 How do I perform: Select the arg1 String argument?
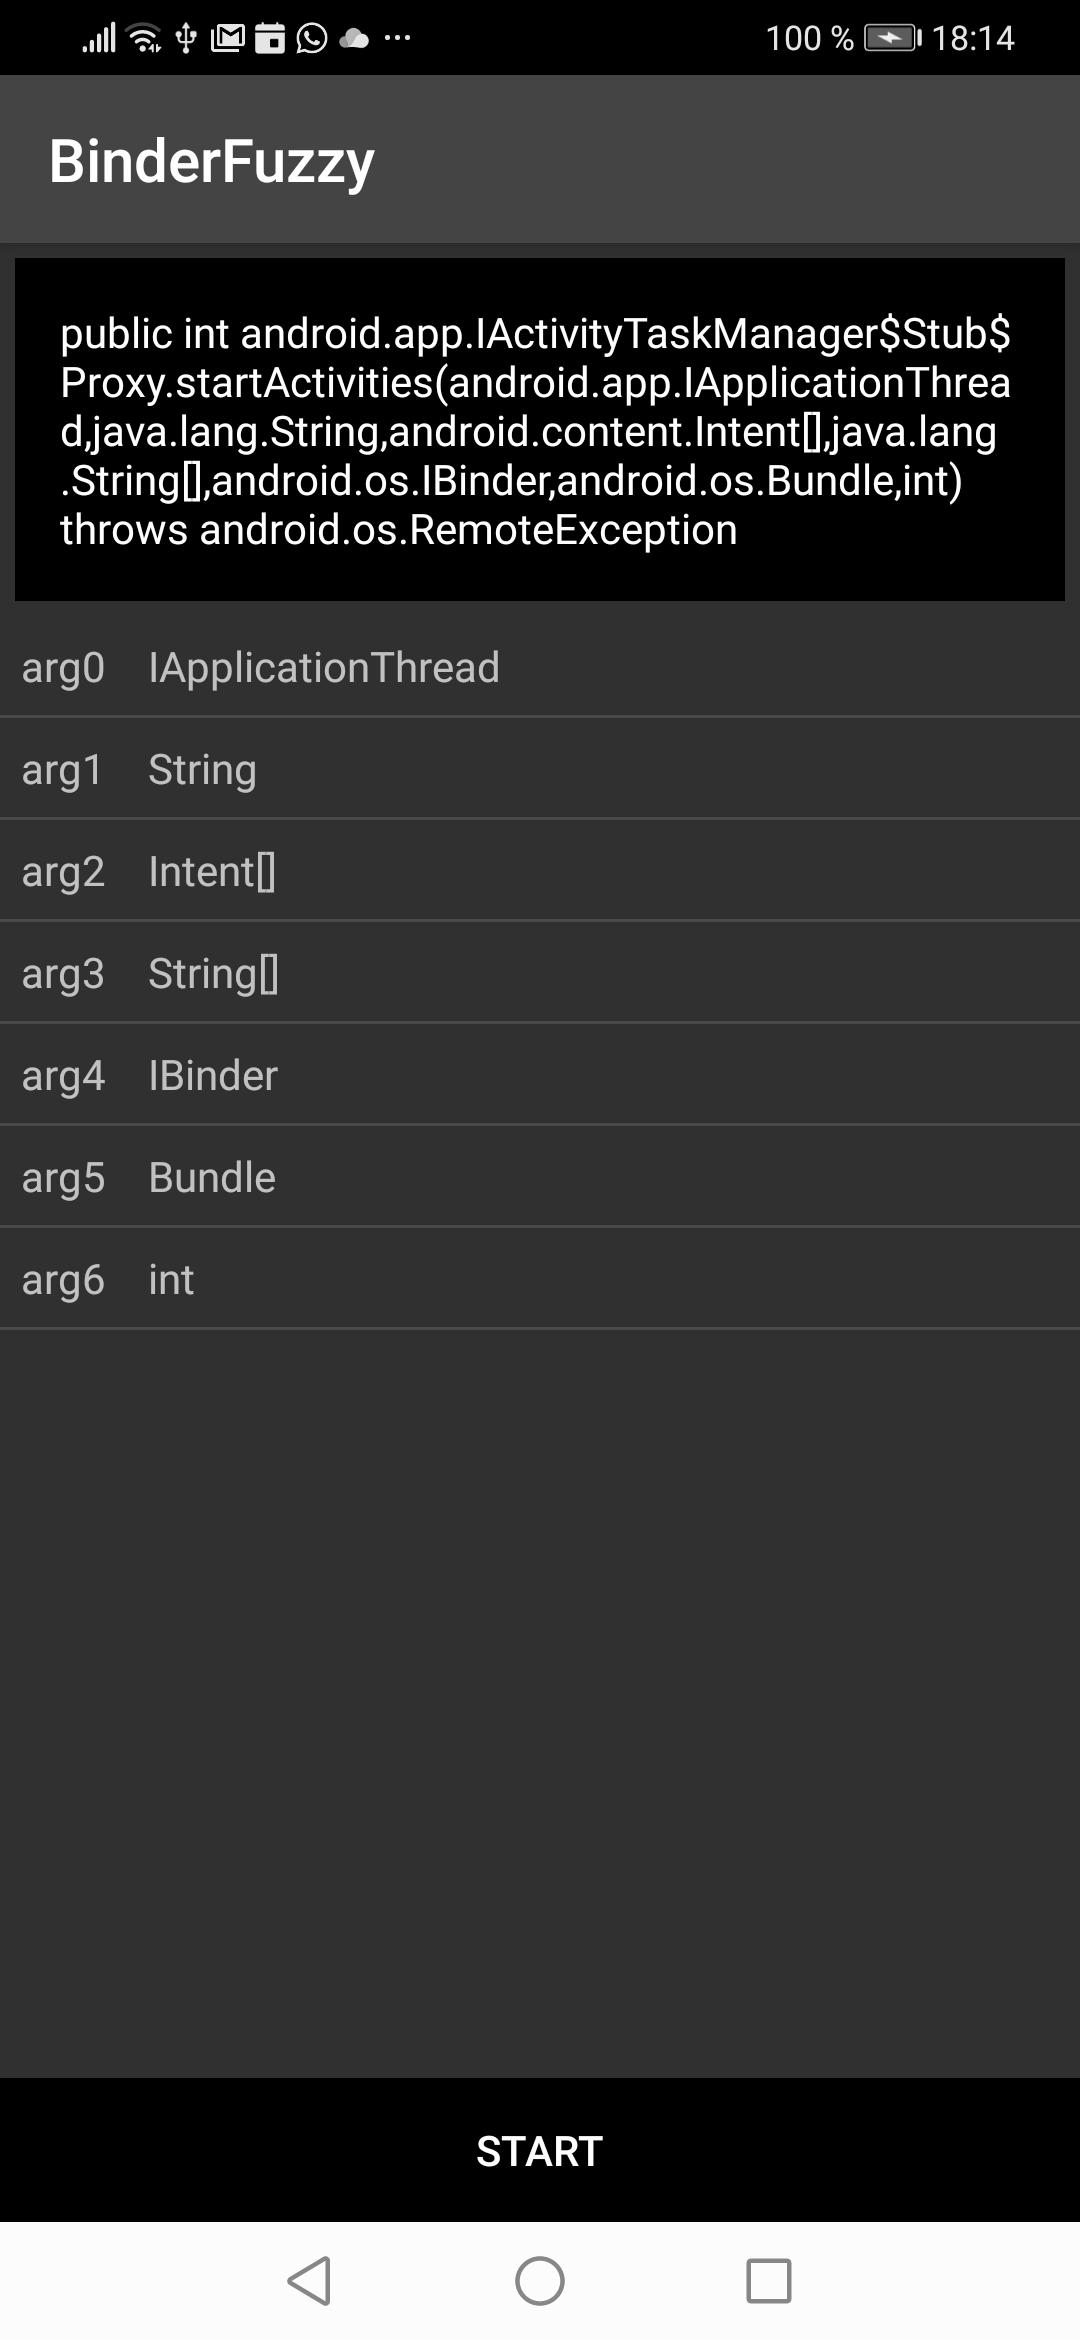(x=540, y=769)
